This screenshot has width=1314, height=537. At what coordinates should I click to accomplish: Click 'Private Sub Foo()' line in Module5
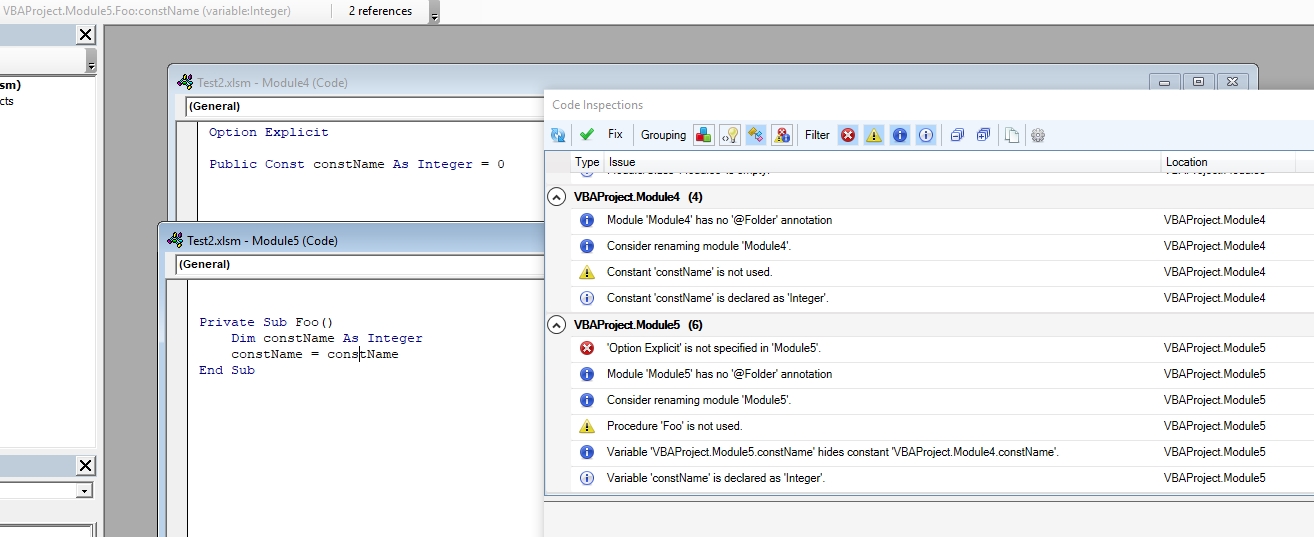click(266, 322)
